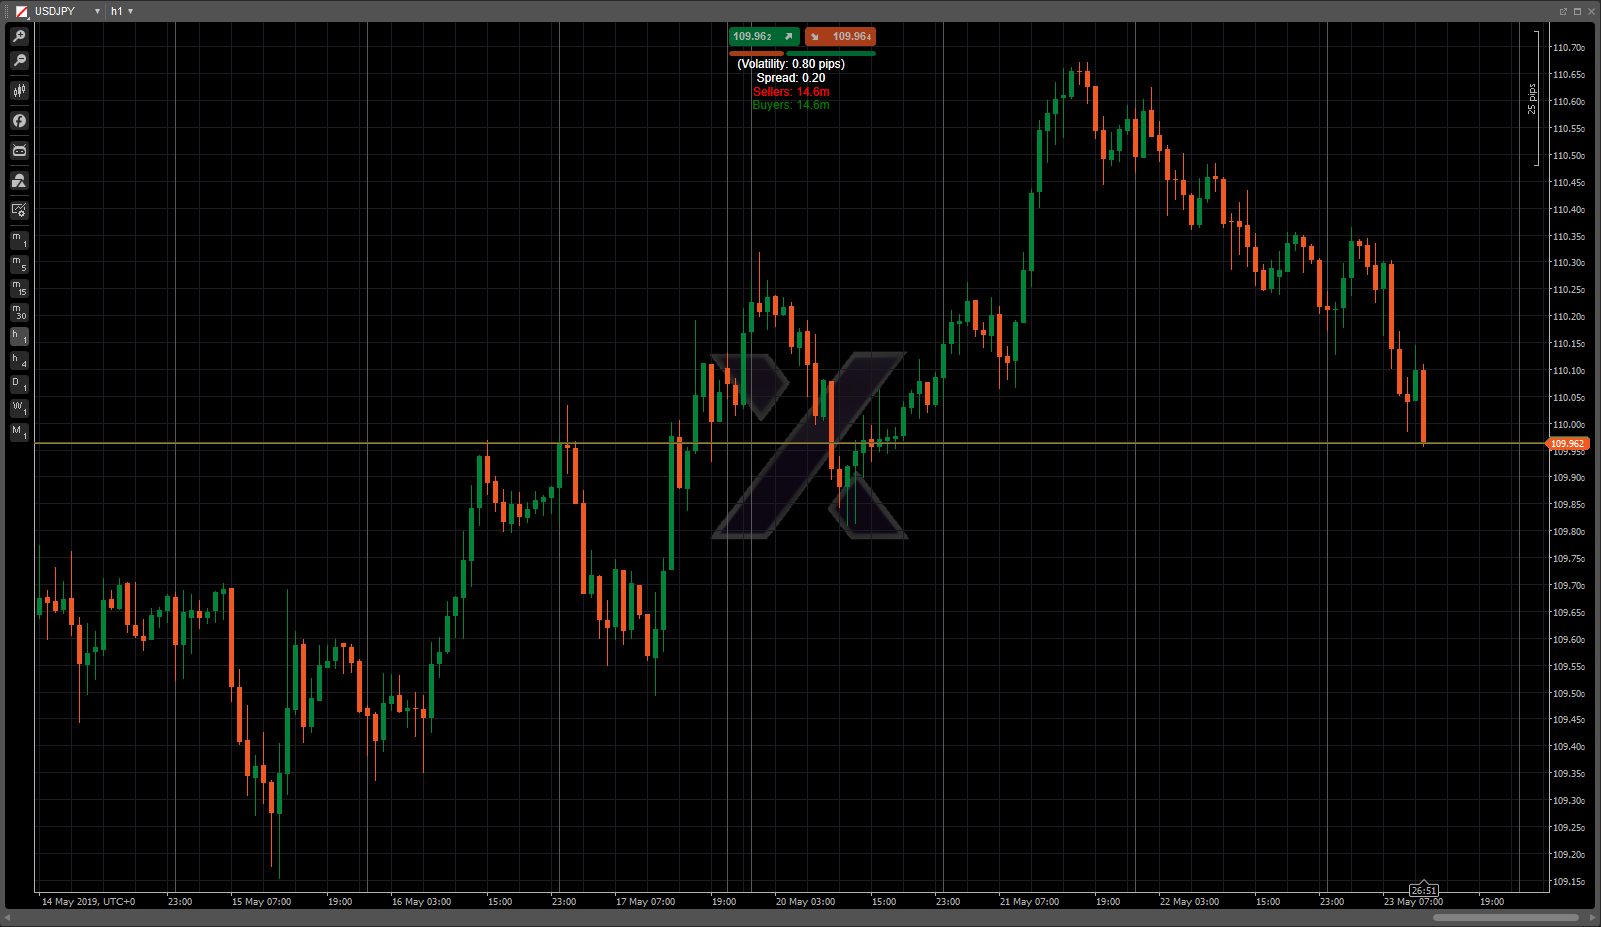Click the Sellers: 14.6m text
Viewport: 1601px width, 927px height.
point(791,92)
